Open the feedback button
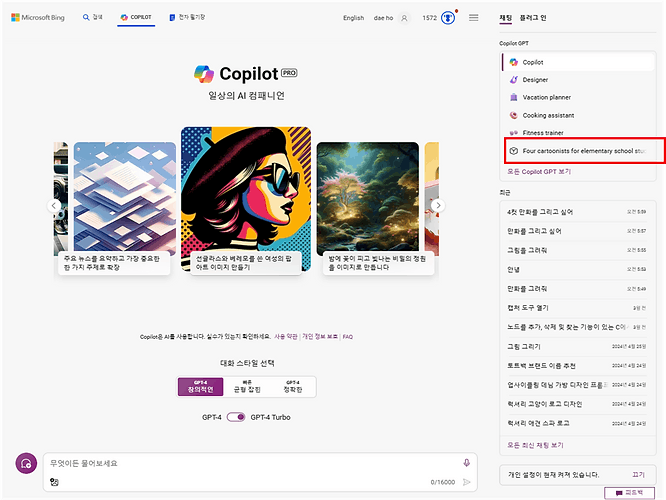This screenshot has width=666, height=500. point(629,492)
